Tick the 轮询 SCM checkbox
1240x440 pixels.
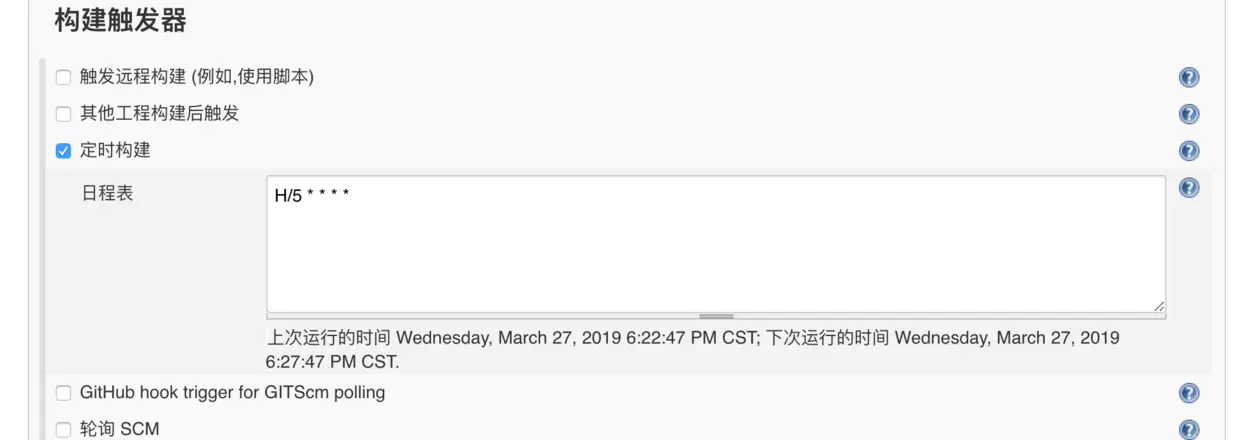[63, 430]
